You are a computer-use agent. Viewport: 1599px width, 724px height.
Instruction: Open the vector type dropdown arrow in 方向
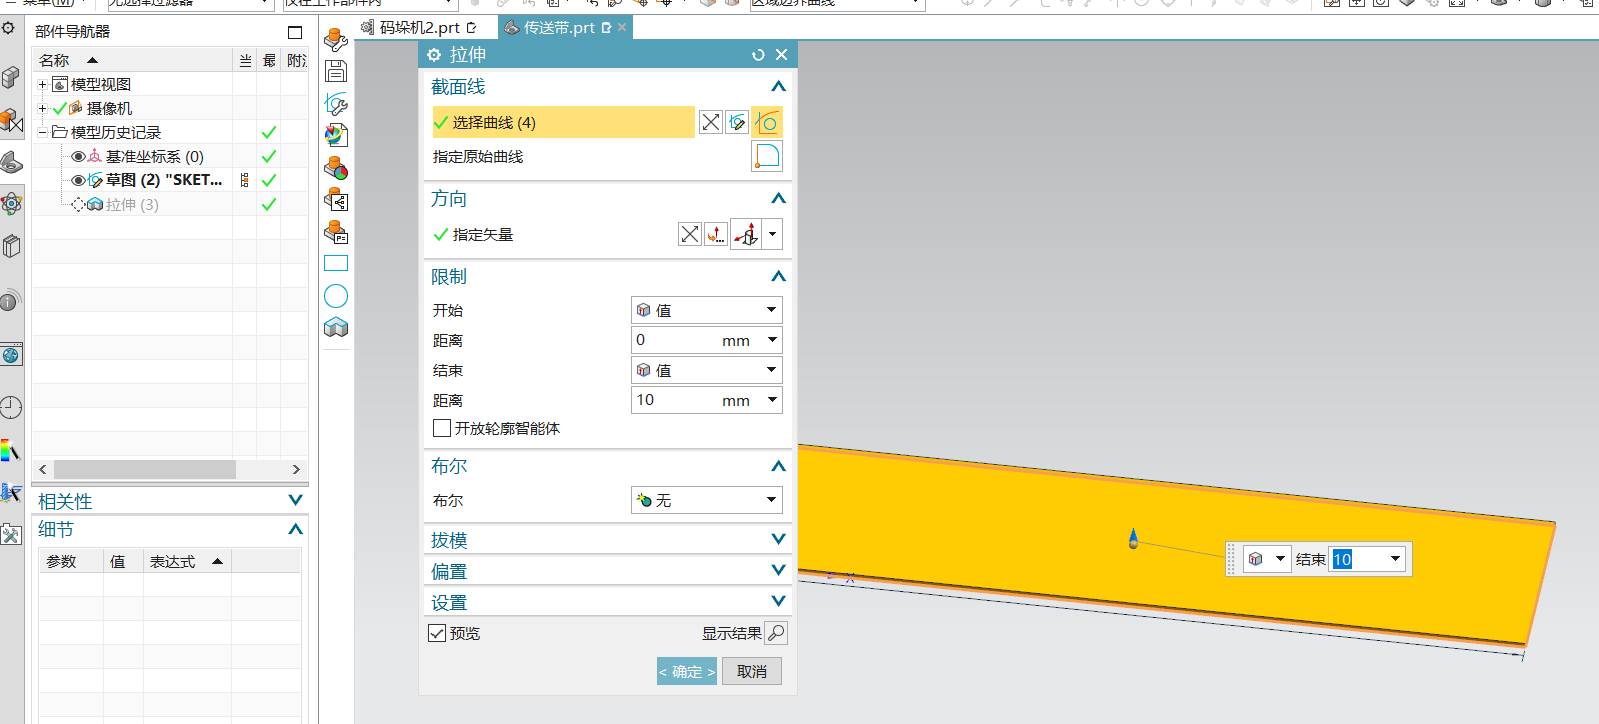coord(772,234)
